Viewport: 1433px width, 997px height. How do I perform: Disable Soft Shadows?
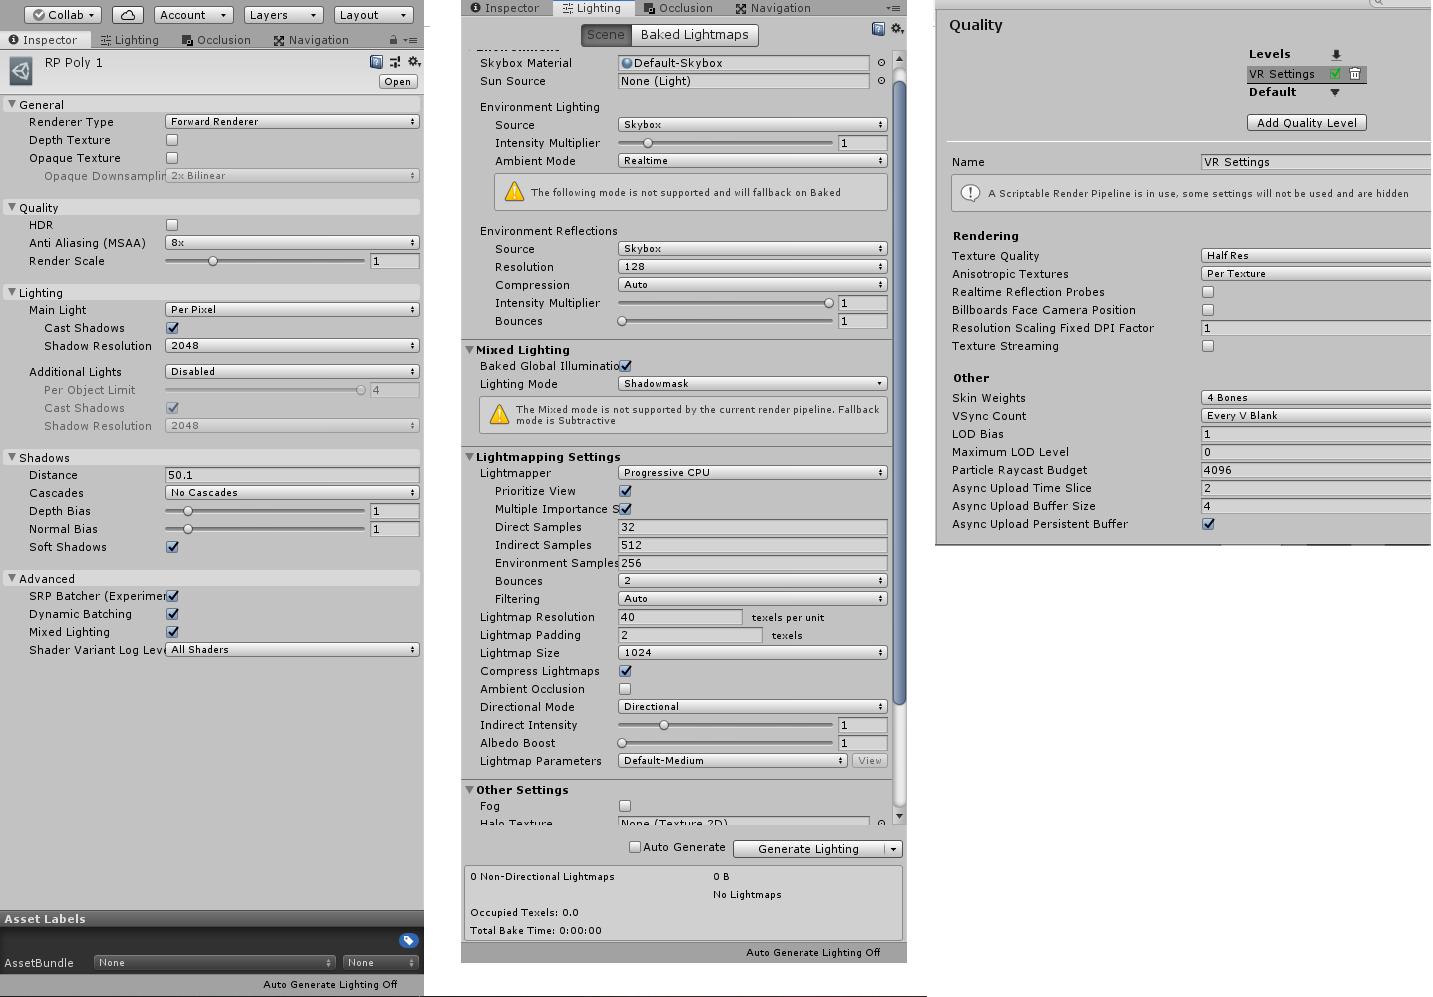click(x=172, y=547)
